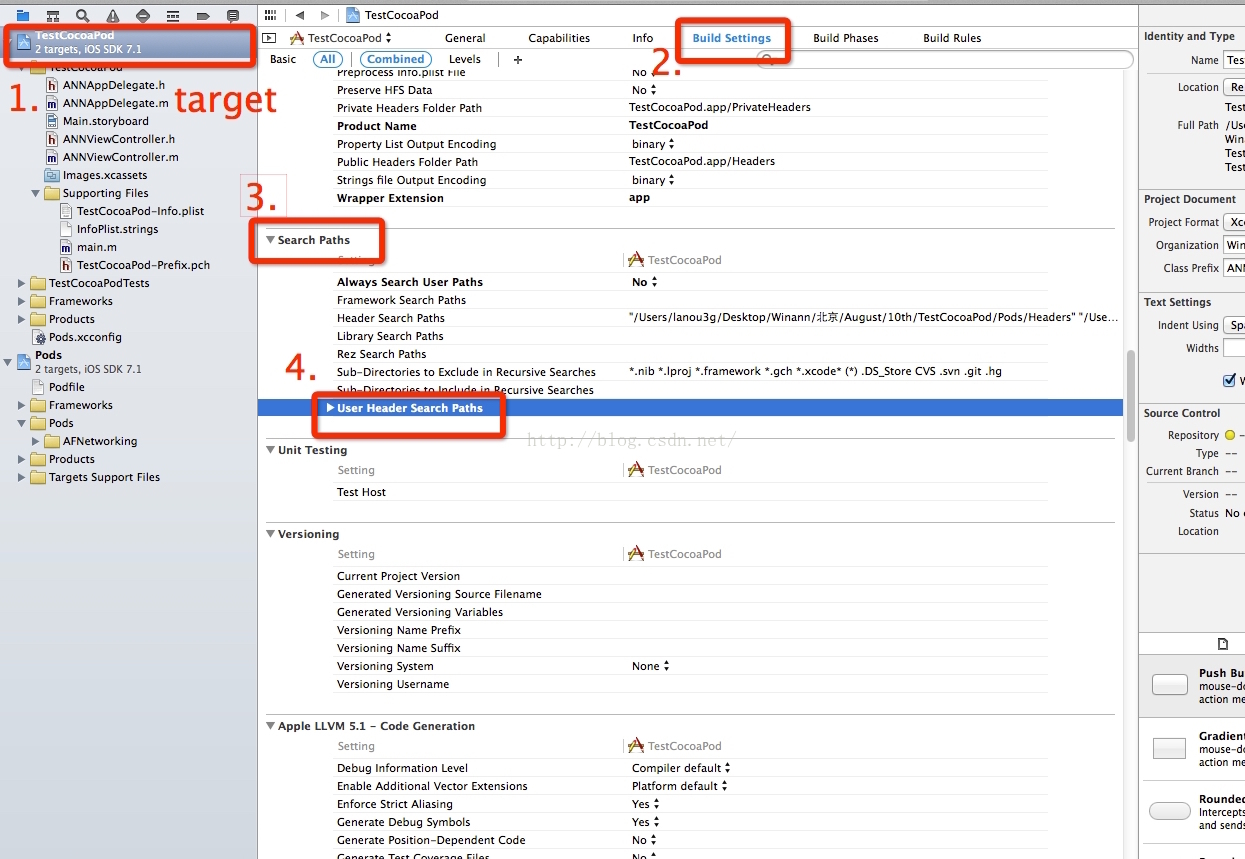
Task: Click the Test Host setting row
Action: [x=692, y=492]
